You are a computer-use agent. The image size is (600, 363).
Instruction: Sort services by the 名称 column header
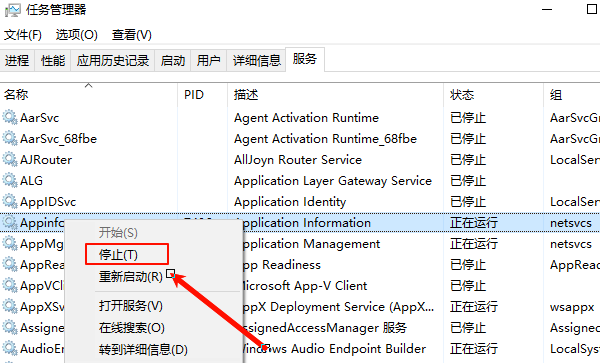(x=16, y=94)
